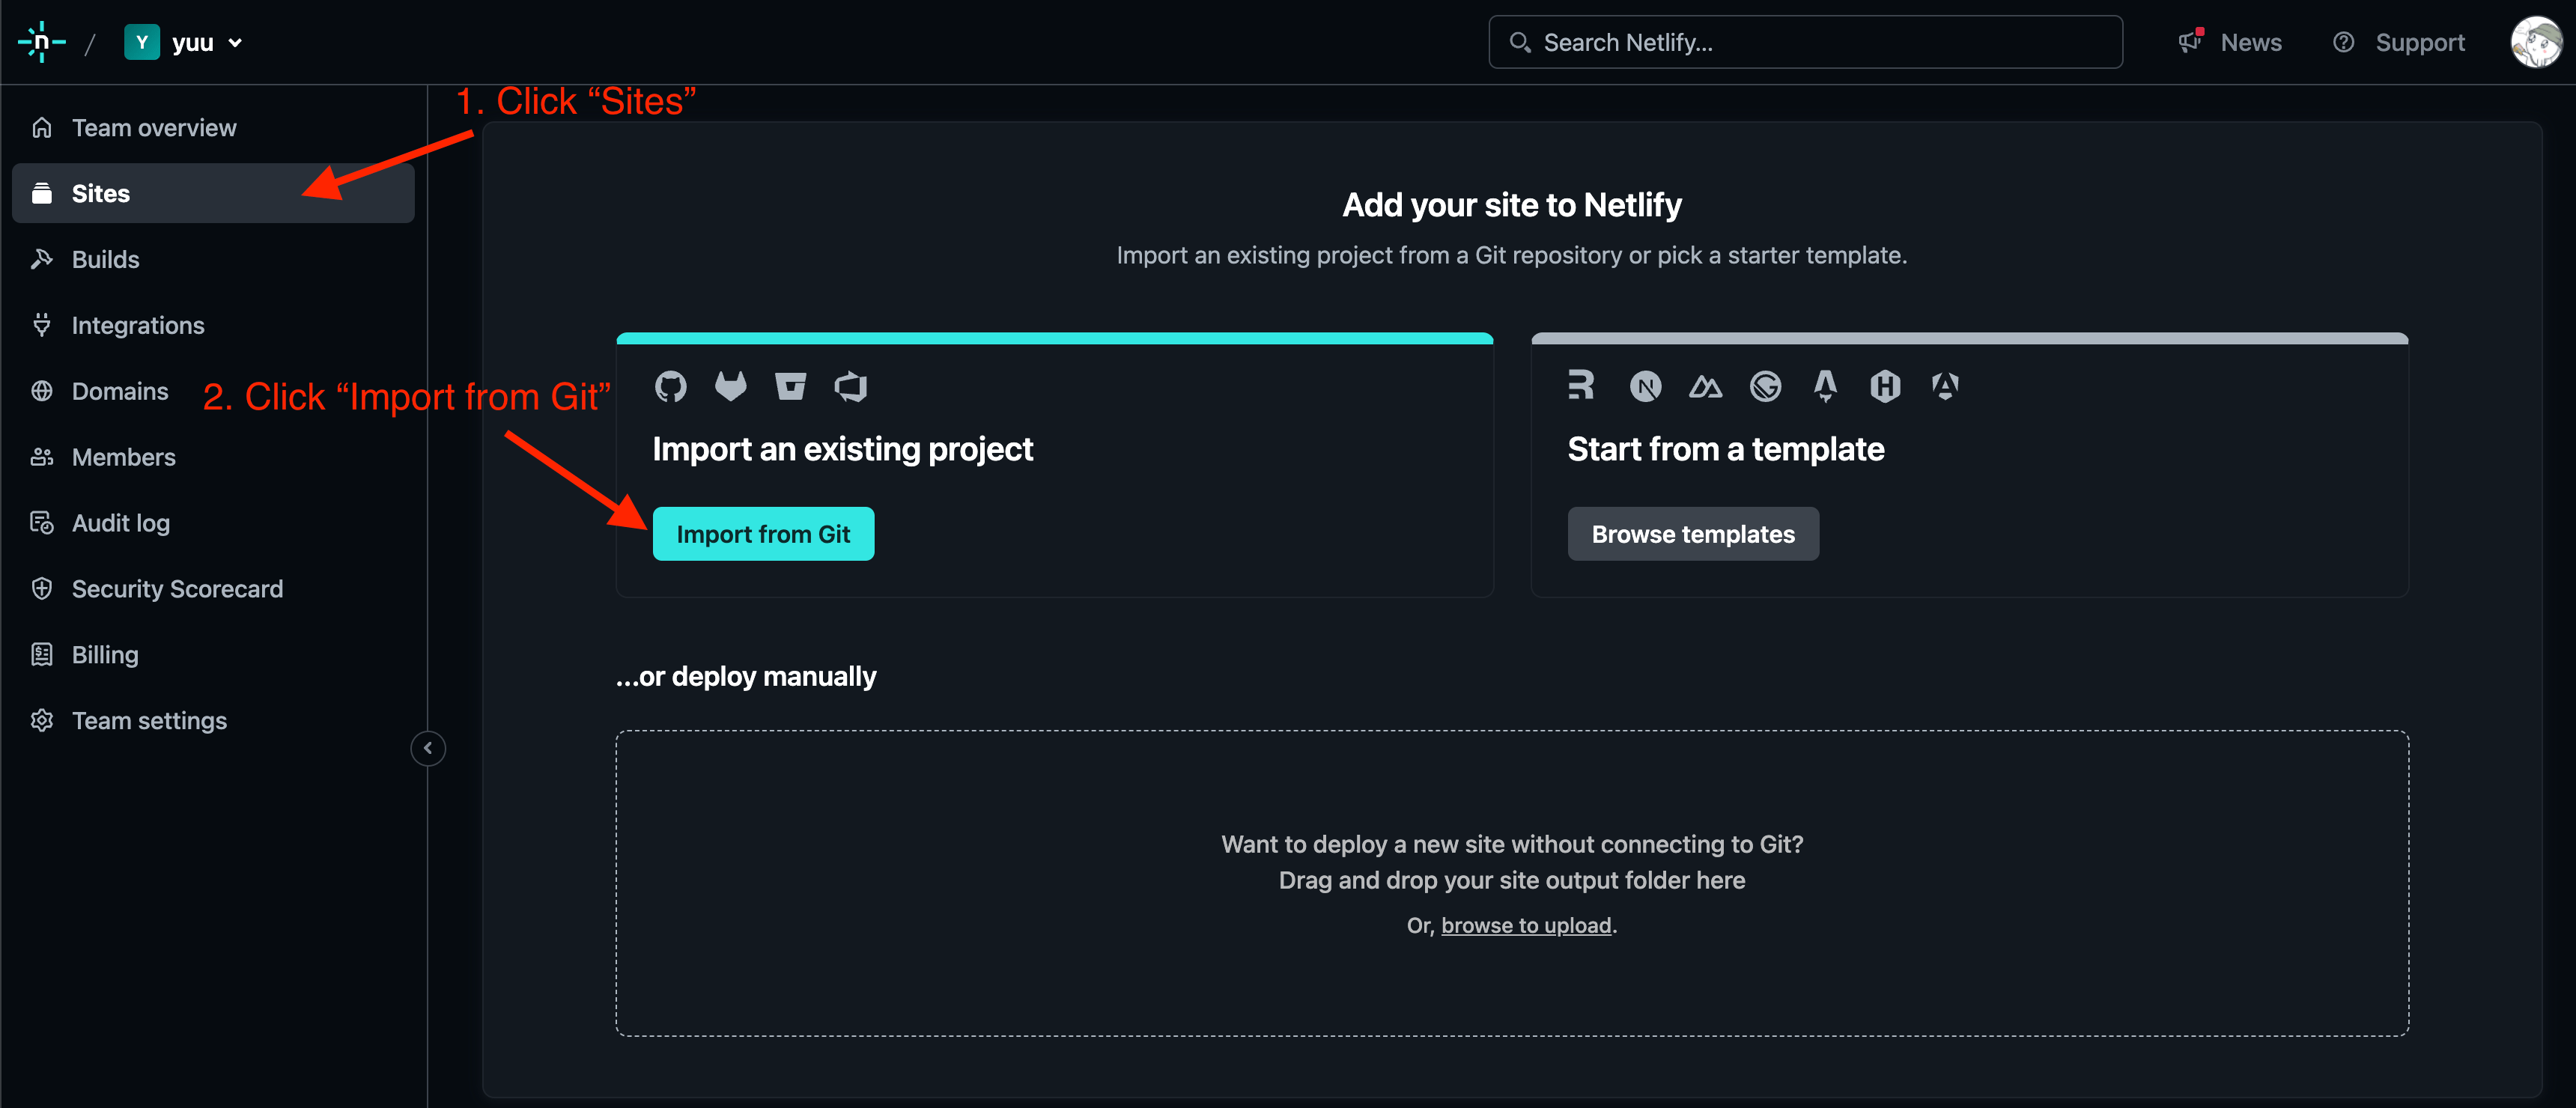
Task: Click the Bitbucket icon
Action: click(791, 386)
